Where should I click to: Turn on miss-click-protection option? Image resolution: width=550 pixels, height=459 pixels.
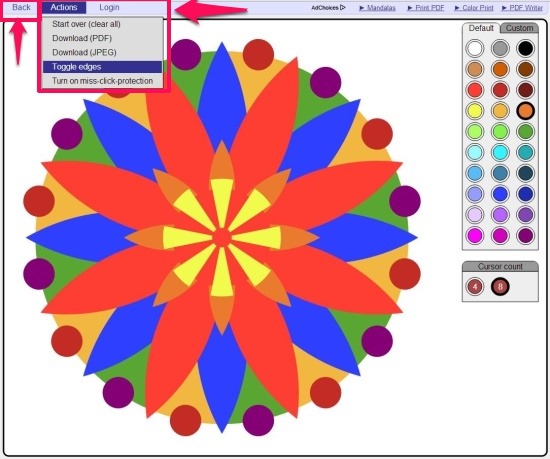pyautogui.click(x=102, y=81)
